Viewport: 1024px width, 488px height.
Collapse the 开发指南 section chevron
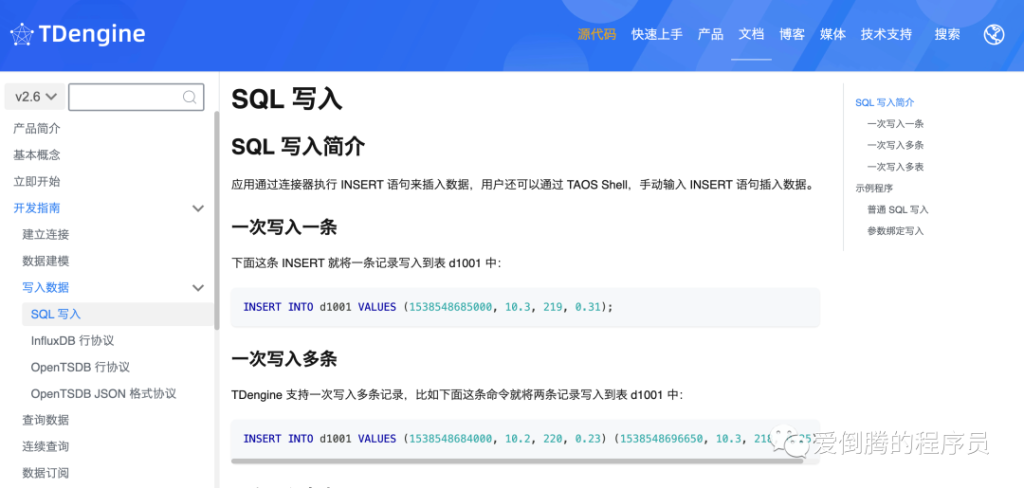pos(198,208)
